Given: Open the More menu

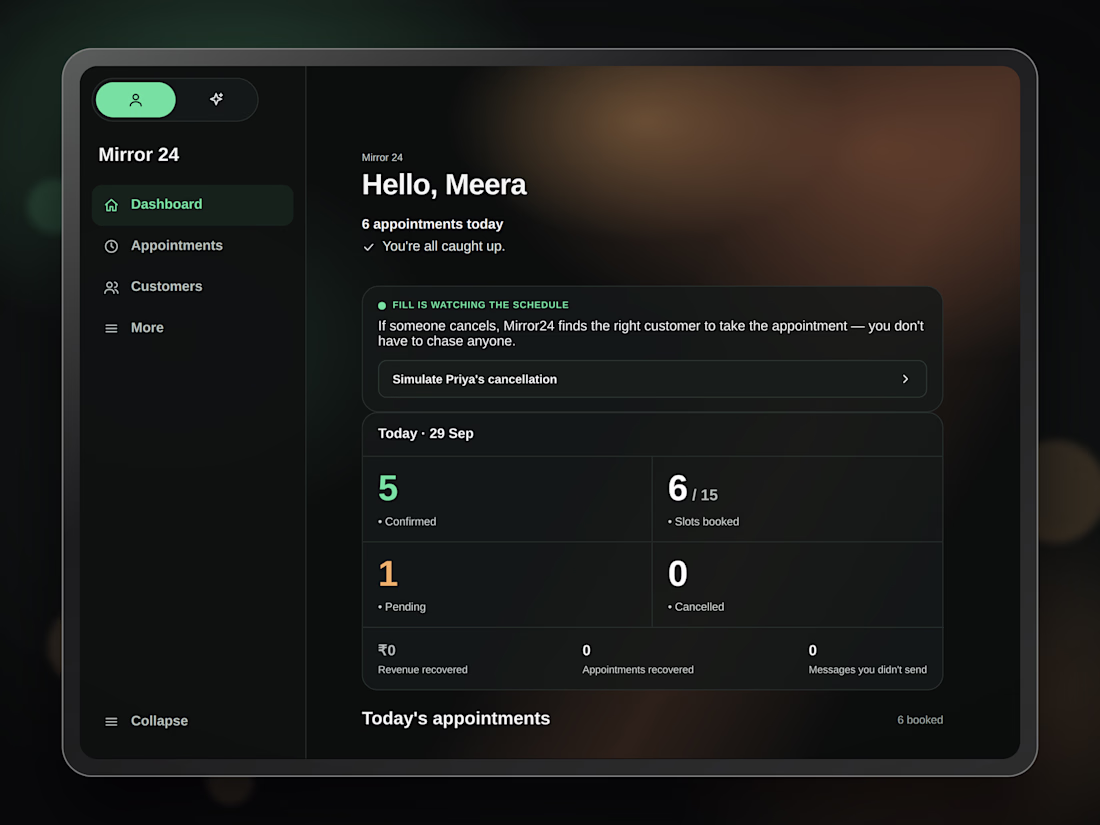Looking at the screenshot, I should (x=192, y=328).
